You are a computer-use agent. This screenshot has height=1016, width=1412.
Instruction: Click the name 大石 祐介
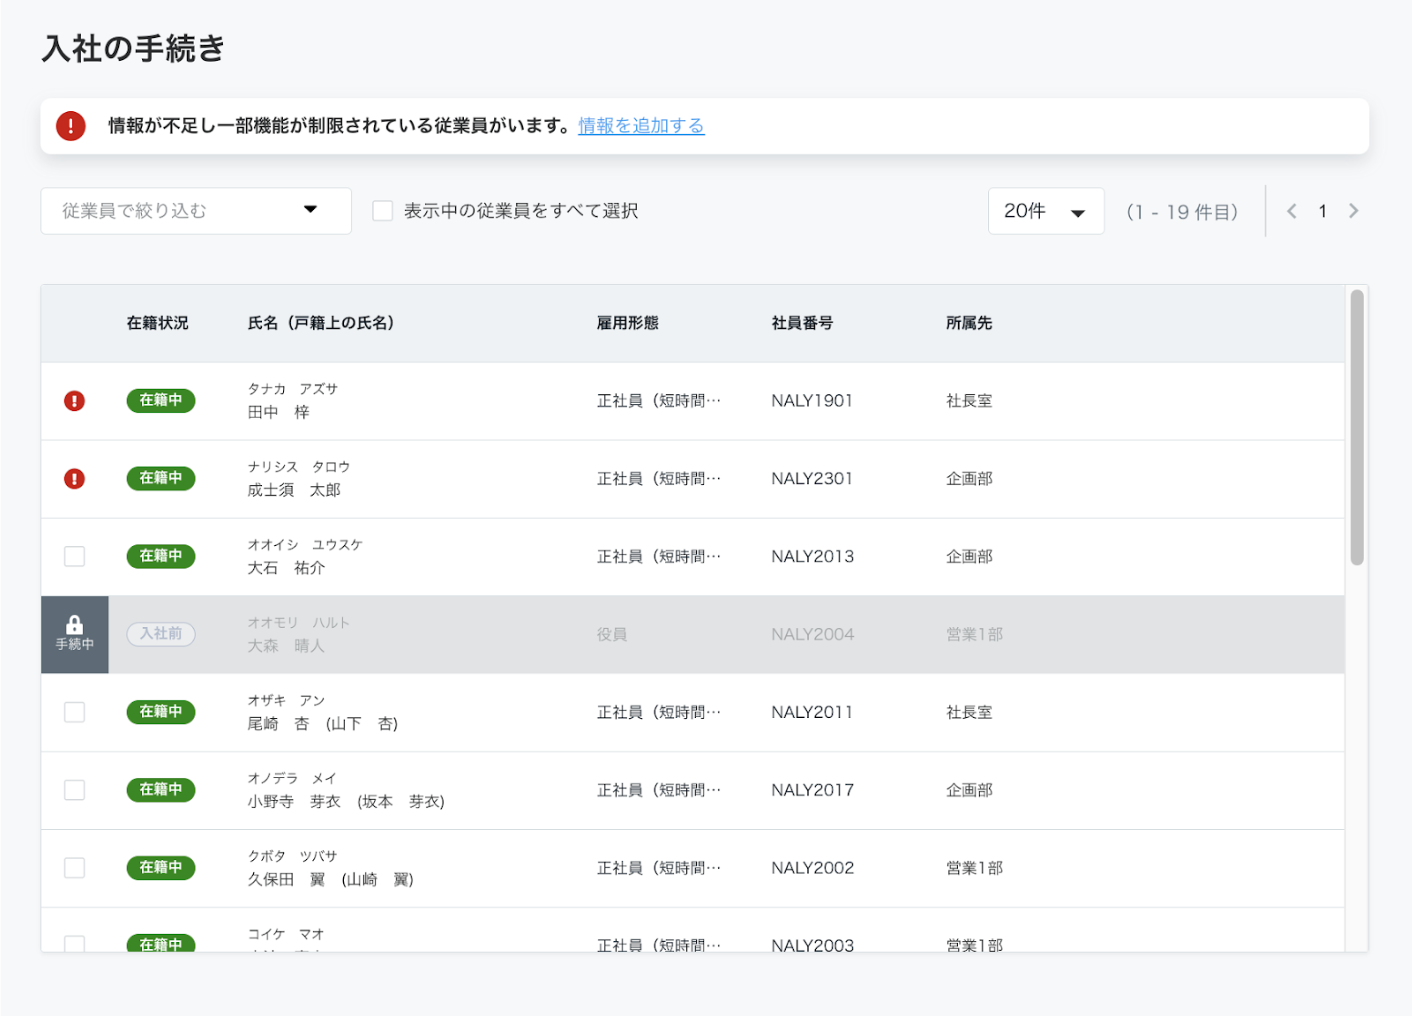click(286, 569)
